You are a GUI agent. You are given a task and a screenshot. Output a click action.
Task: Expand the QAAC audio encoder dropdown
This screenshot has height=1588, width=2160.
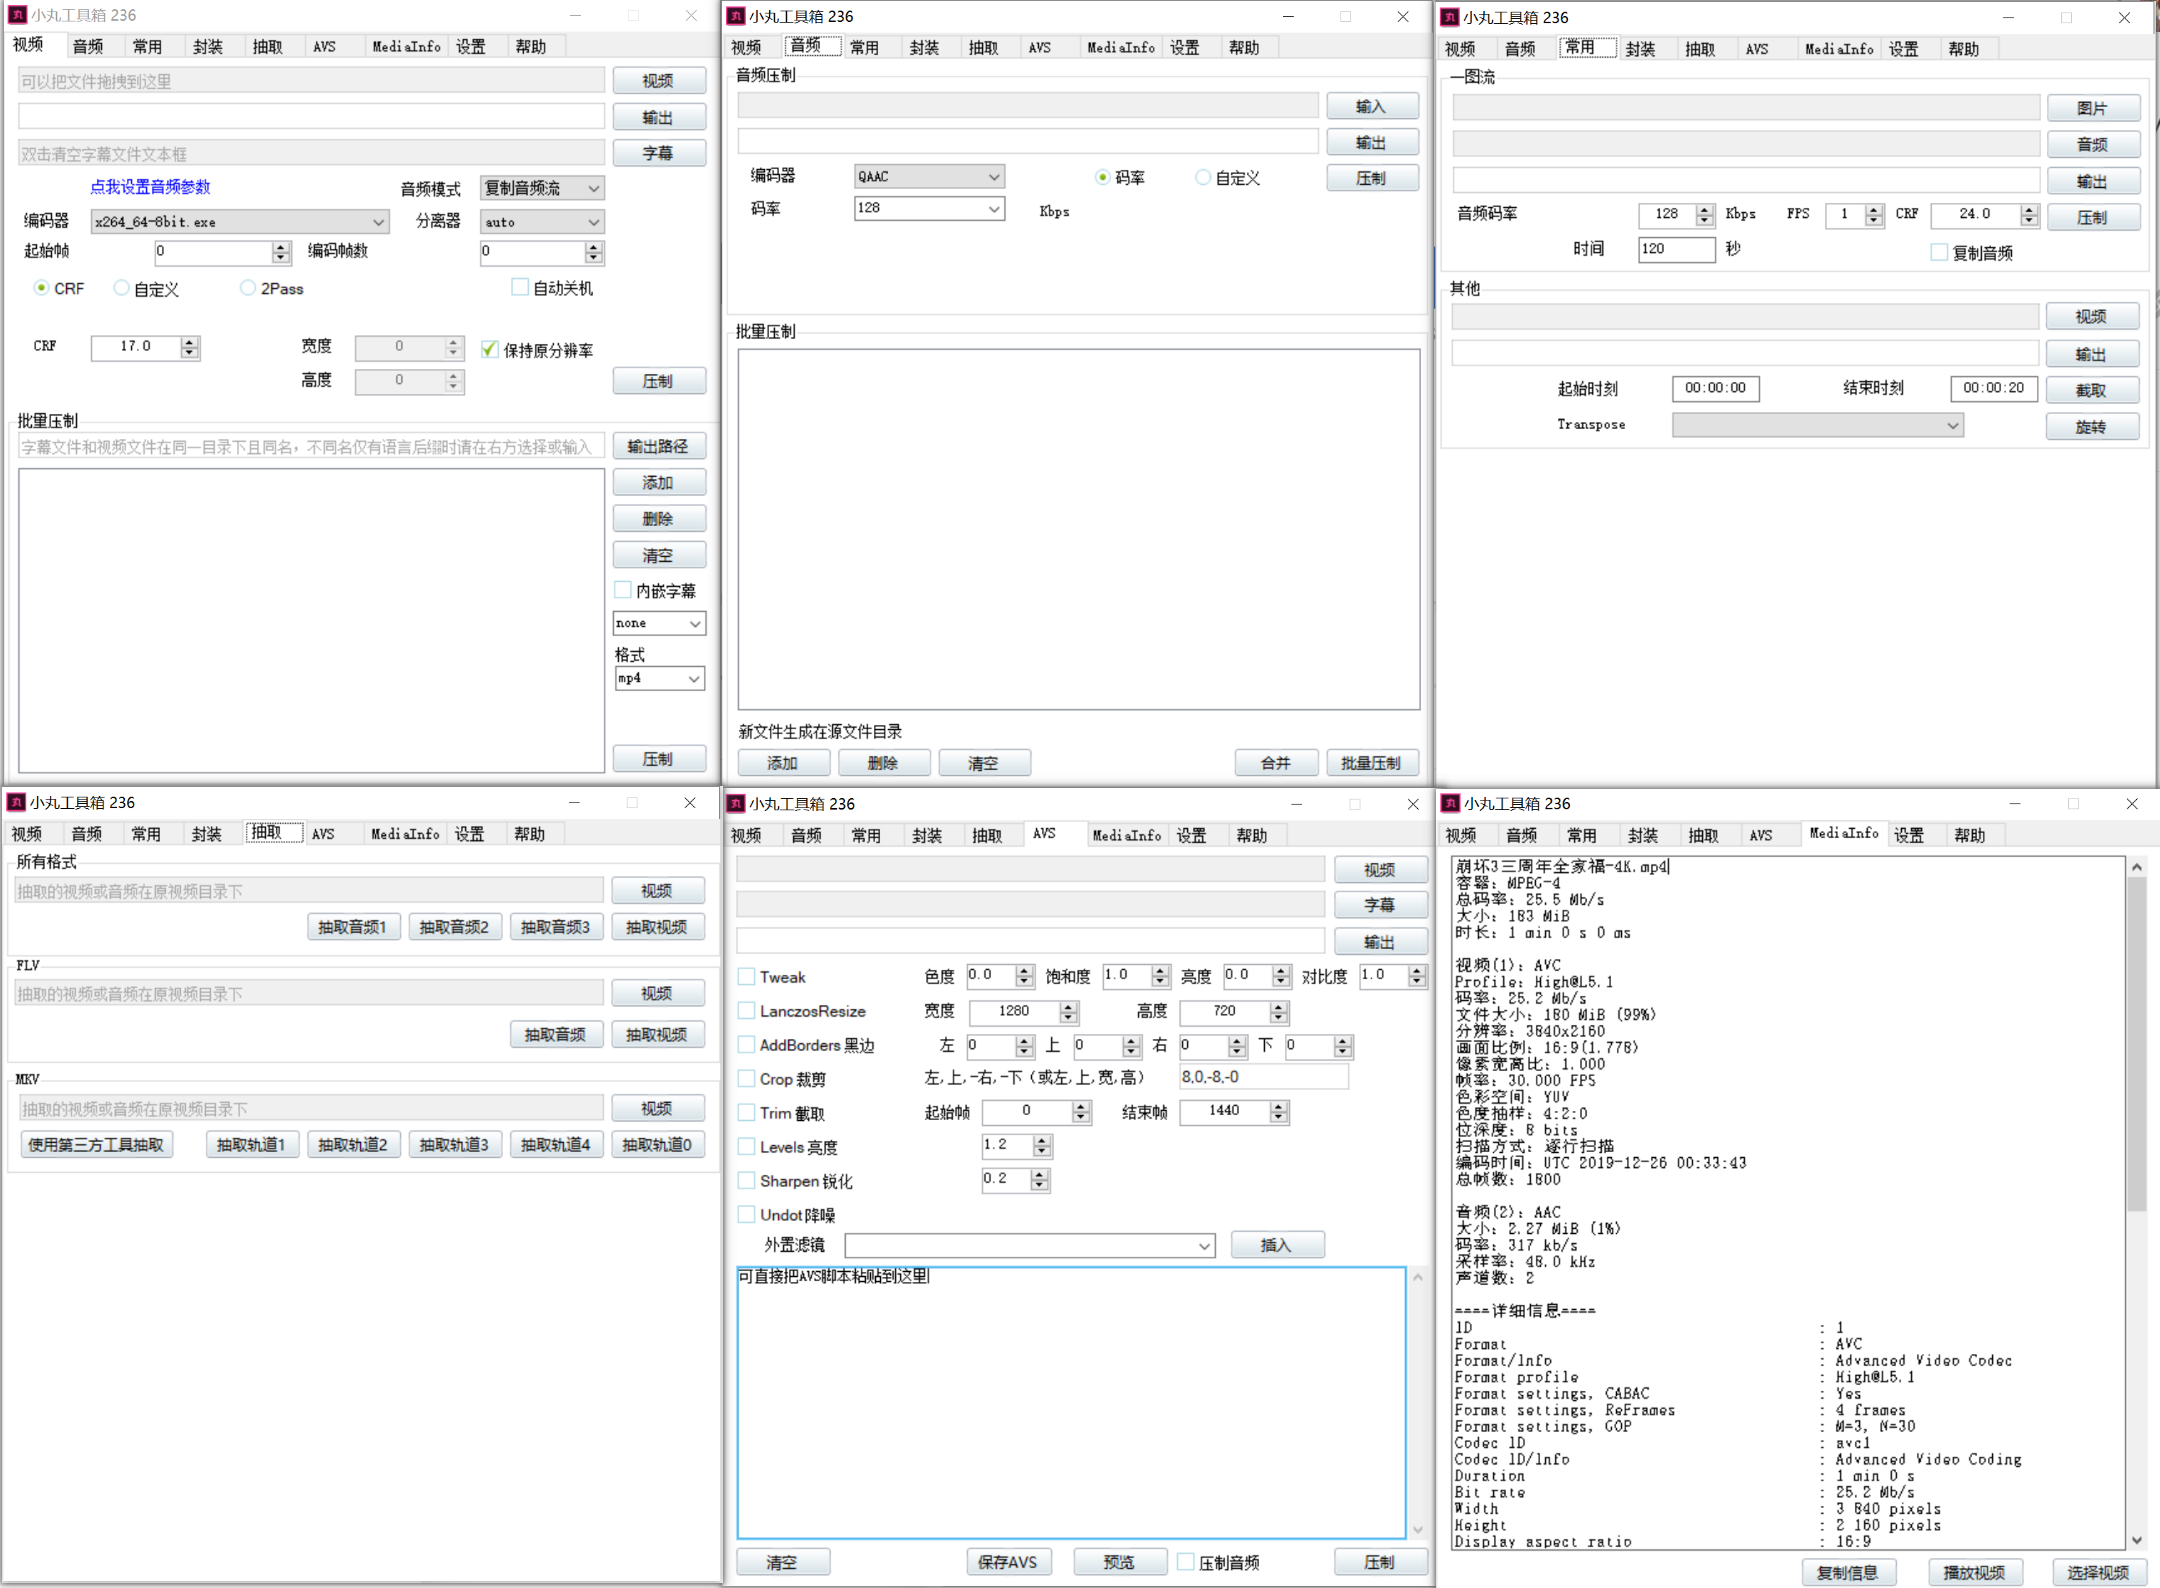pyautogui.click(x=993, y=177)
